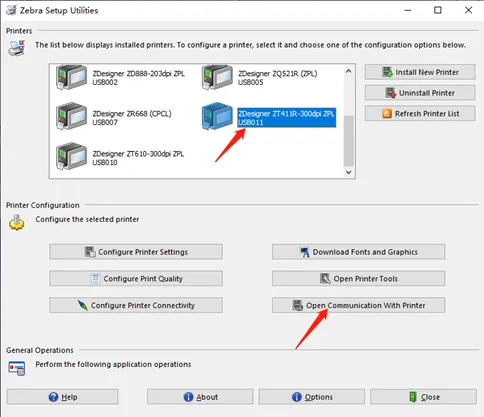The image size is (484, 417).
Task: Open Communication With Printer
Action: (x=358, y=305)
